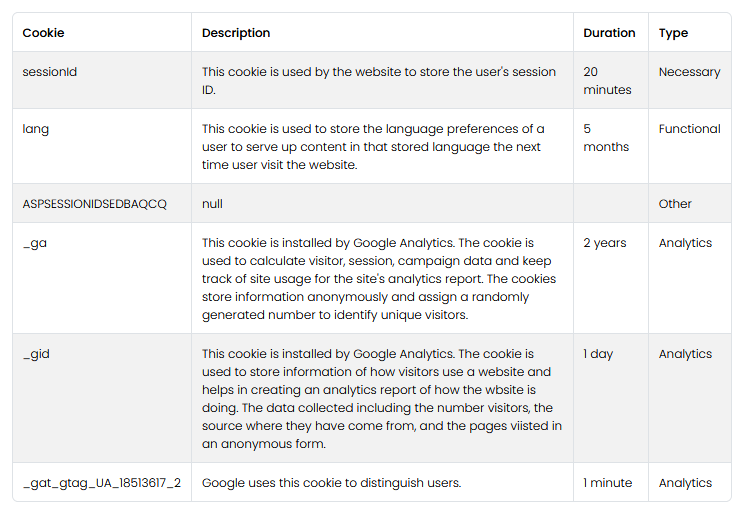Click the '1 day' duration cell
The height and width of the screenshot is (508, 743).
(601, 354)
